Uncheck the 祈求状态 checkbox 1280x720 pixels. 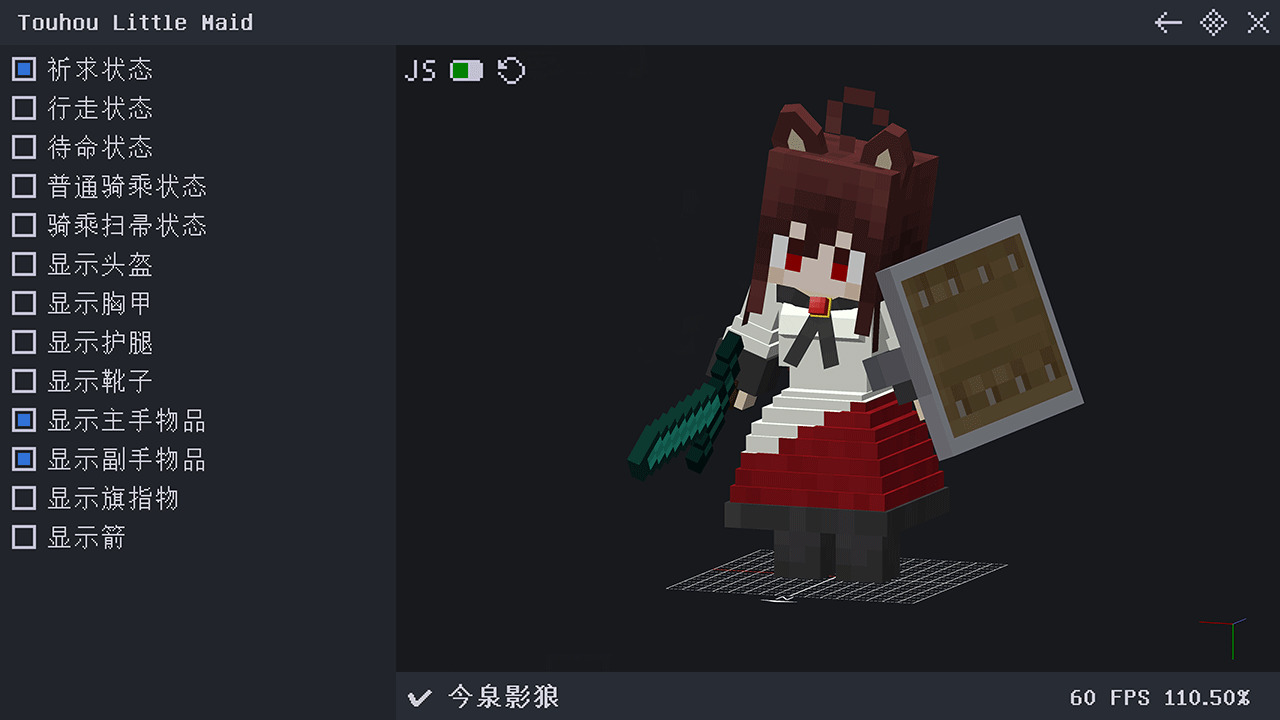click(x=24, y=69)
